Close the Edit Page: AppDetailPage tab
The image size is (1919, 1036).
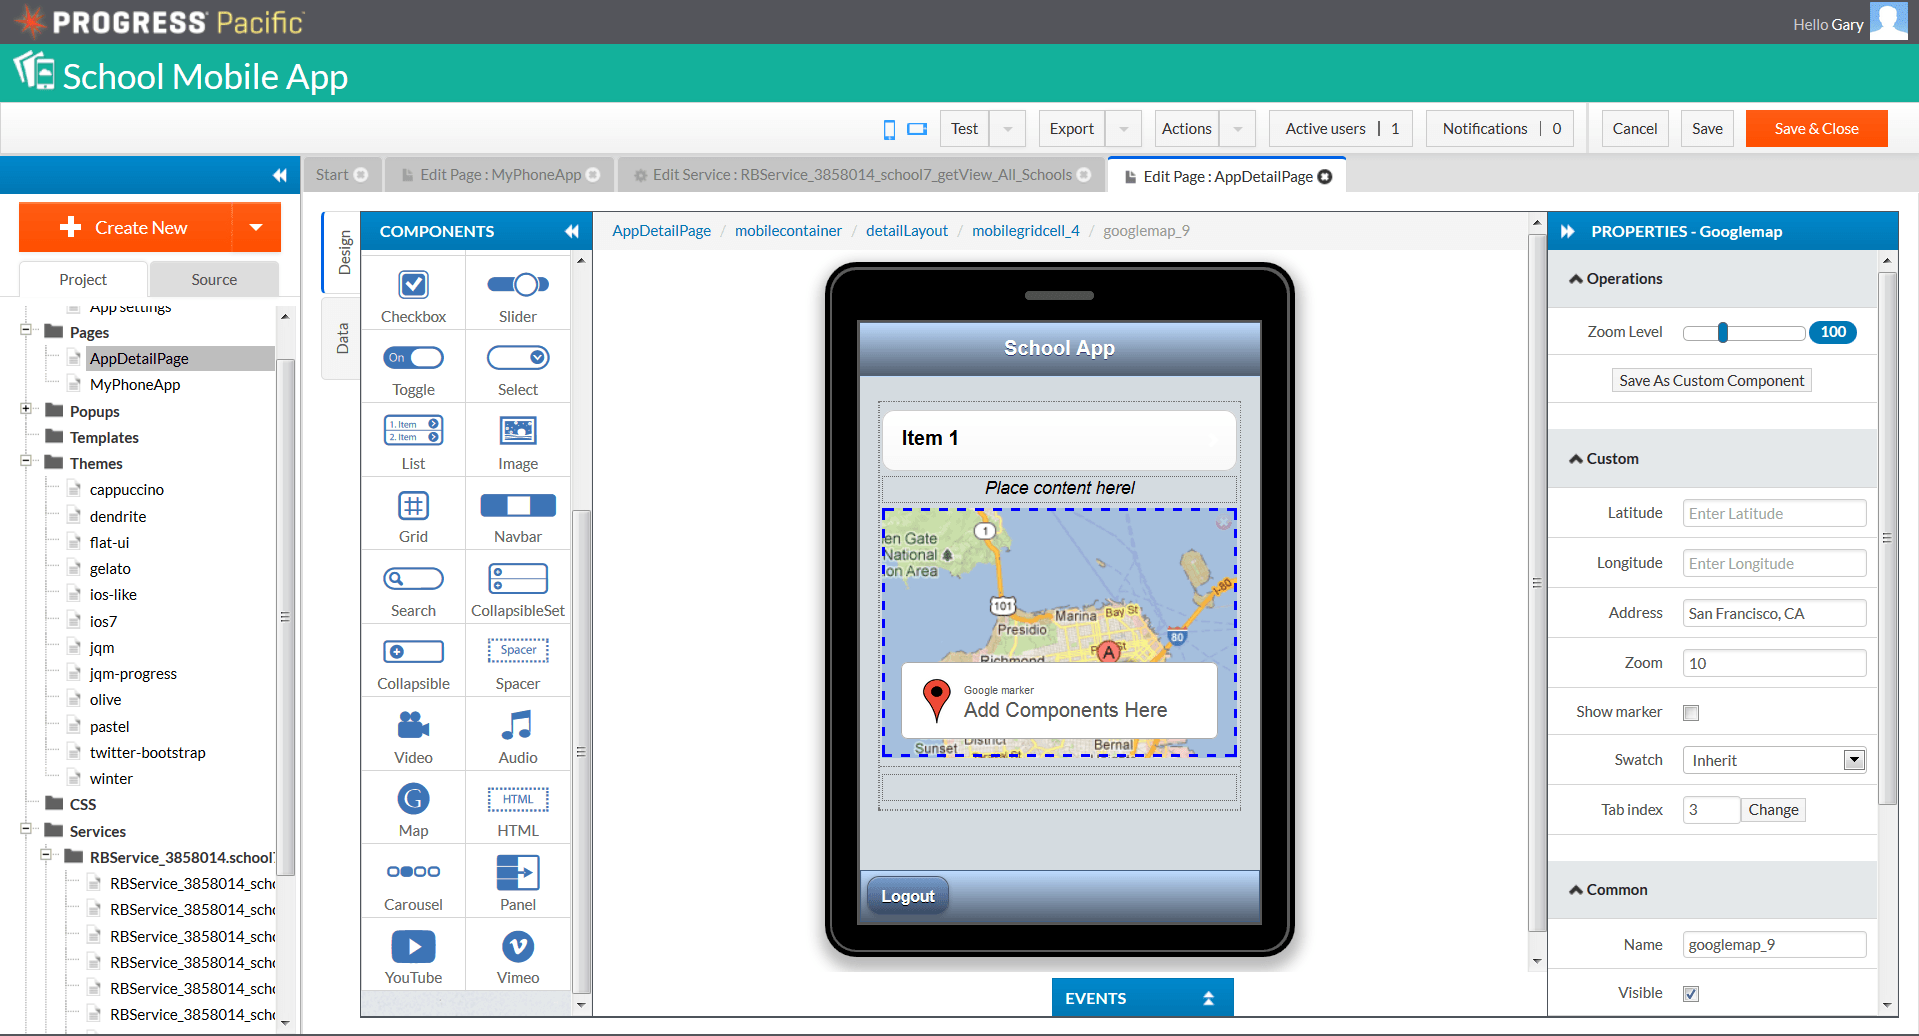click(x=1325, y=176)
